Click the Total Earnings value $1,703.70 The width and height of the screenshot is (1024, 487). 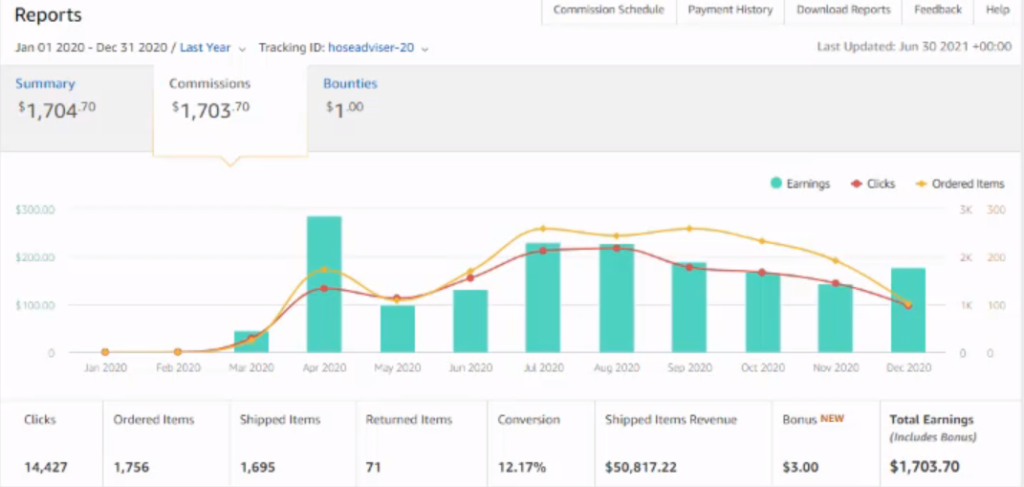[925, 467]
